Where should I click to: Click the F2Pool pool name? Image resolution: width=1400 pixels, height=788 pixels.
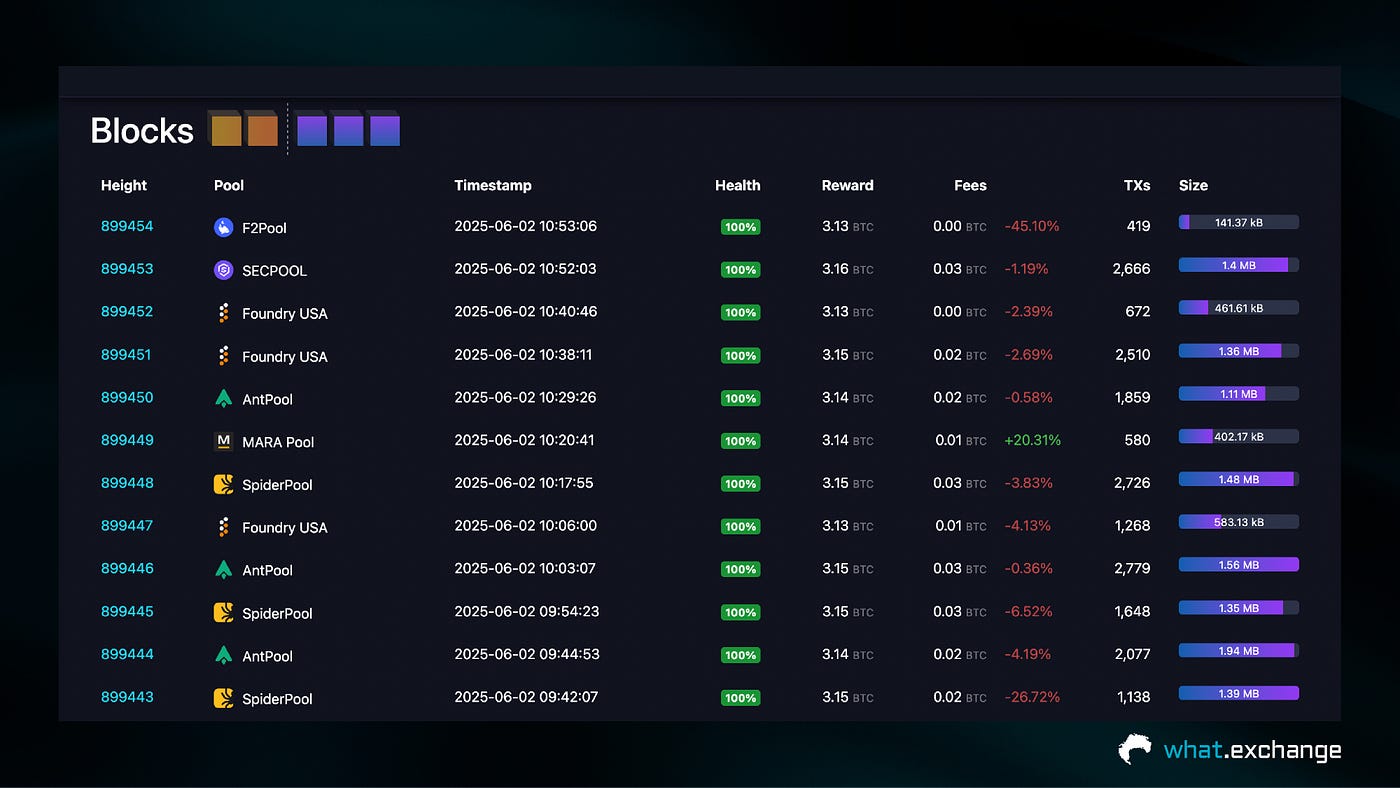[x=264, y=228]
